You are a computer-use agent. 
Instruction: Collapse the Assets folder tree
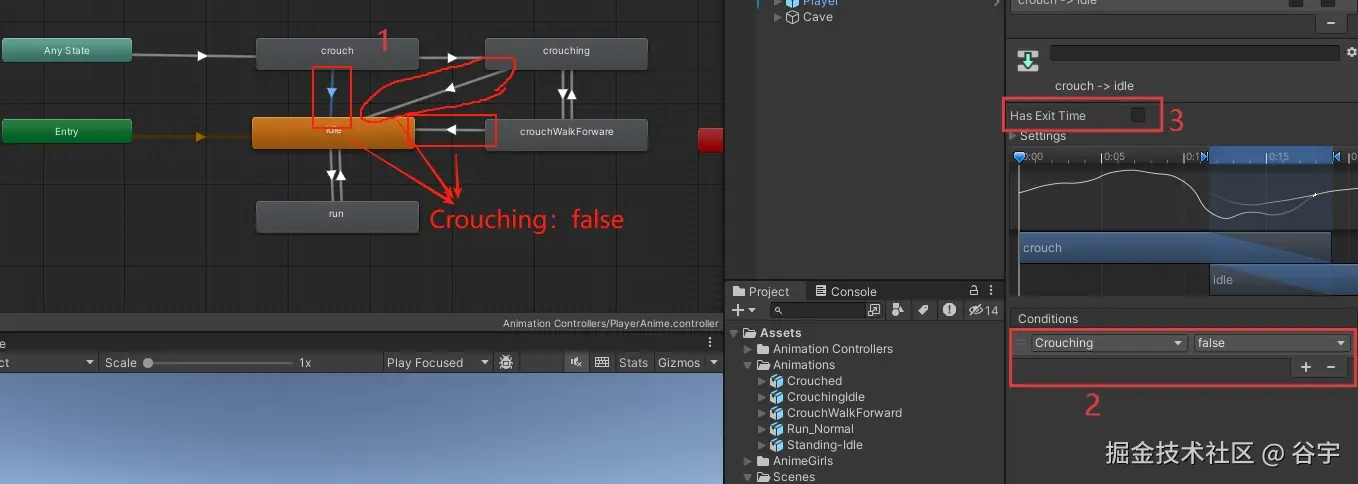point(734,333)
